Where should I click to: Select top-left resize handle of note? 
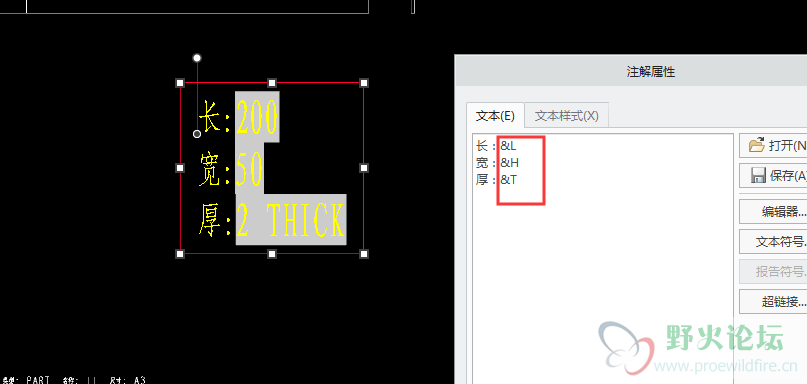click(x=180, y=83)
